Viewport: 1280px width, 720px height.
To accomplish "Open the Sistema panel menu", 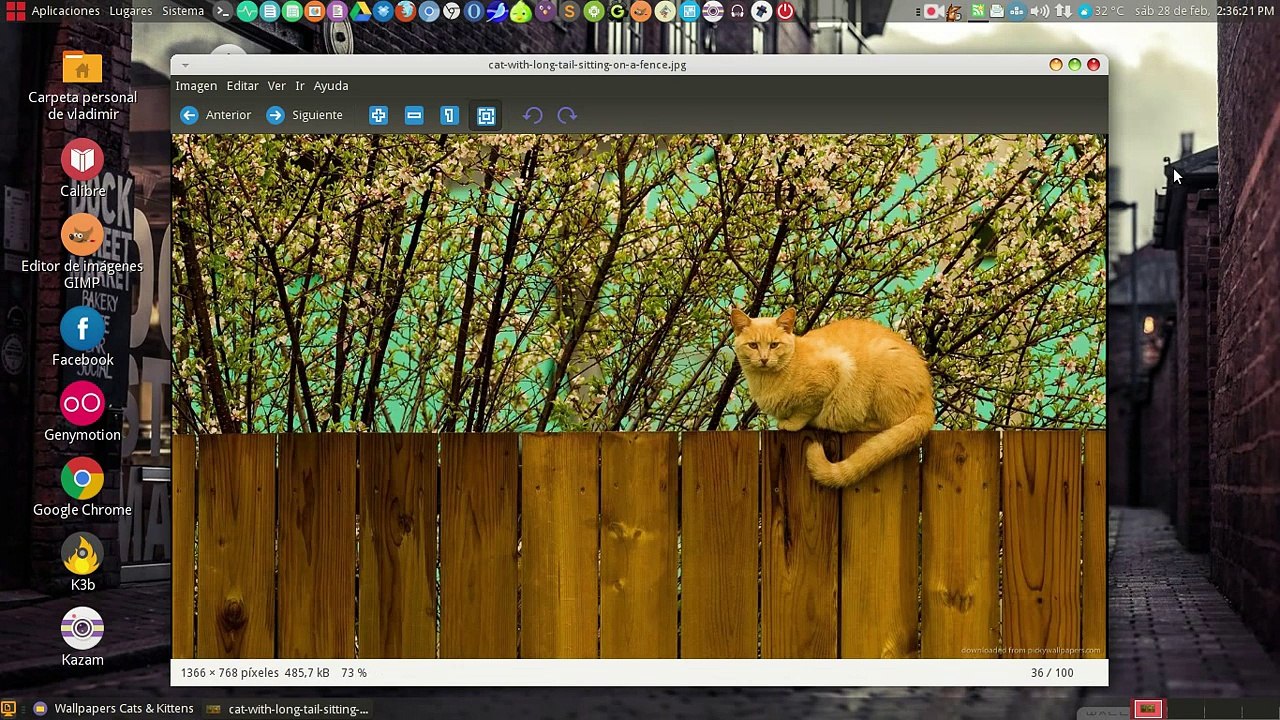I will click(x=183, y=11).
